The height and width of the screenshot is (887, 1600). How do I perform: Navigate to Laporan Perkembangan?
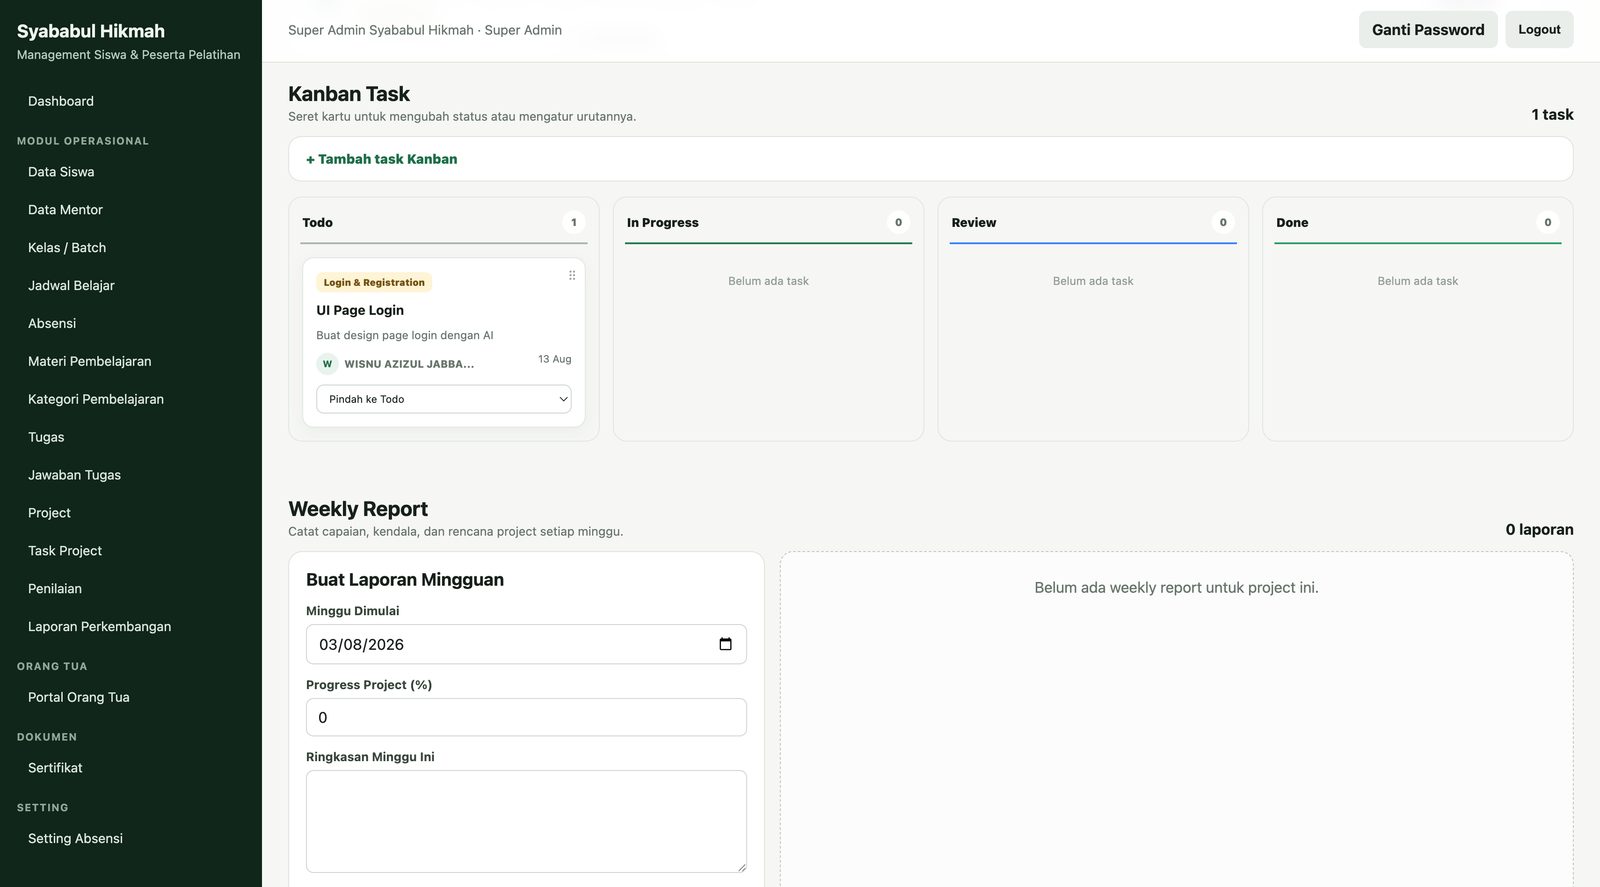coord(99,627)
